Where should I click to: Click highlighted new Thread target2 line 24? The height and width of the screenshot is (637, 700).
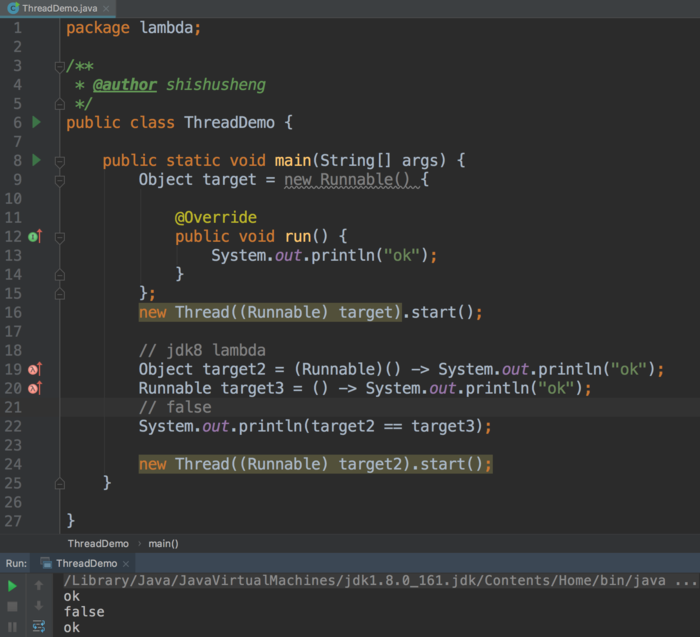pos(316,464)
